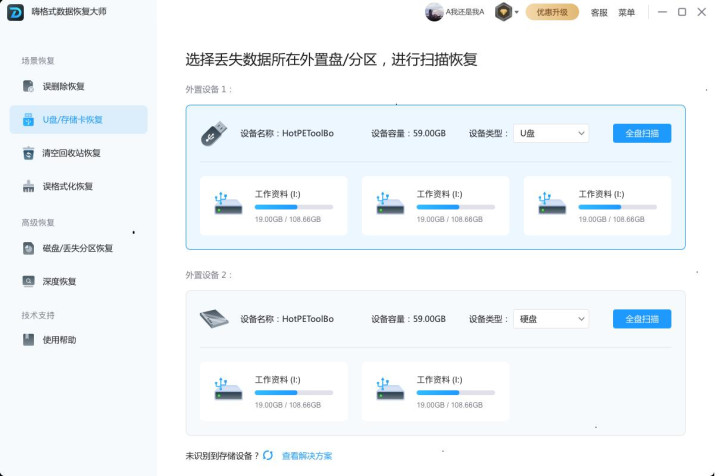Expand the VIP badge dropdown arrow

click(518, 13)
